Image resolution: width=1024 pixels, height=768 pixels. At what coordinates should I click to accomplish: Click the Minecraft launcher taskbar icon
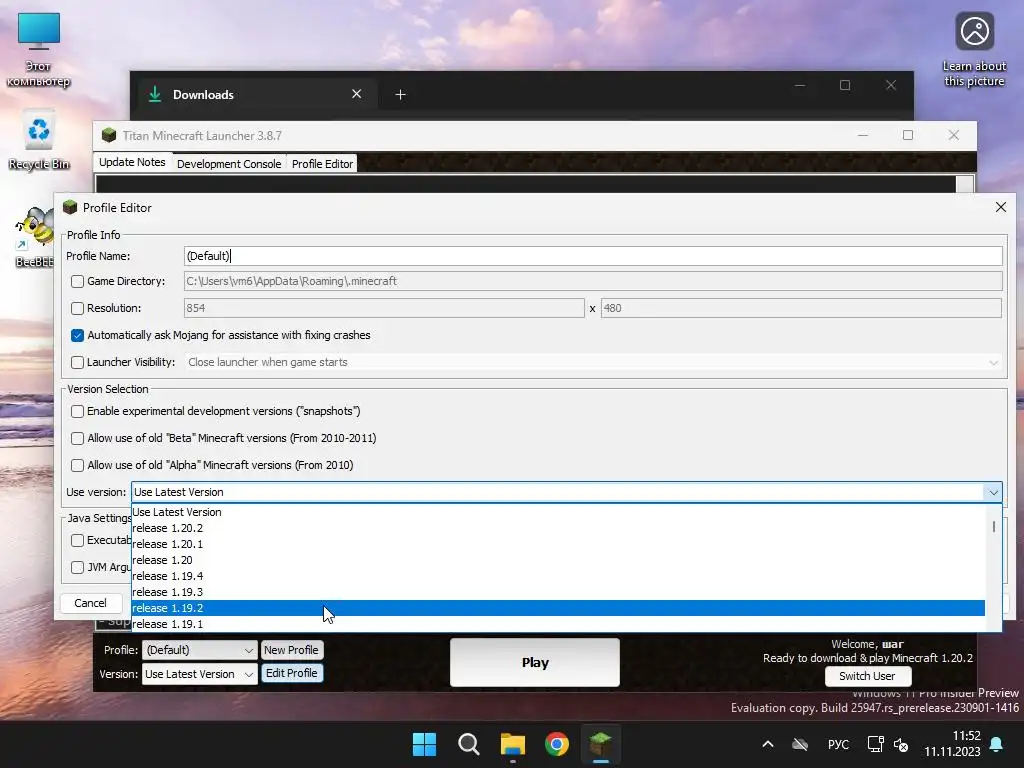[601, 744]
